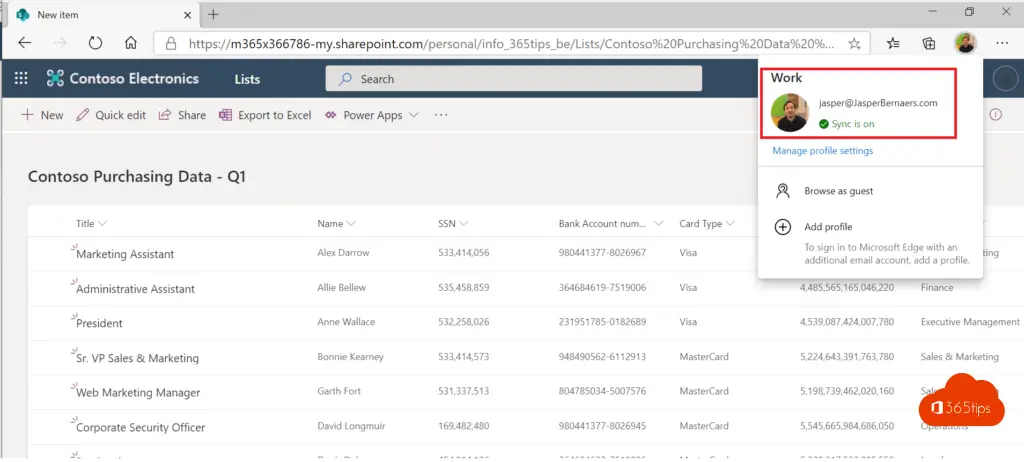Viewport: 1024px width, 462px height.
Task: Click into the SharePoint Search box
Action: [x=513, y=79]
